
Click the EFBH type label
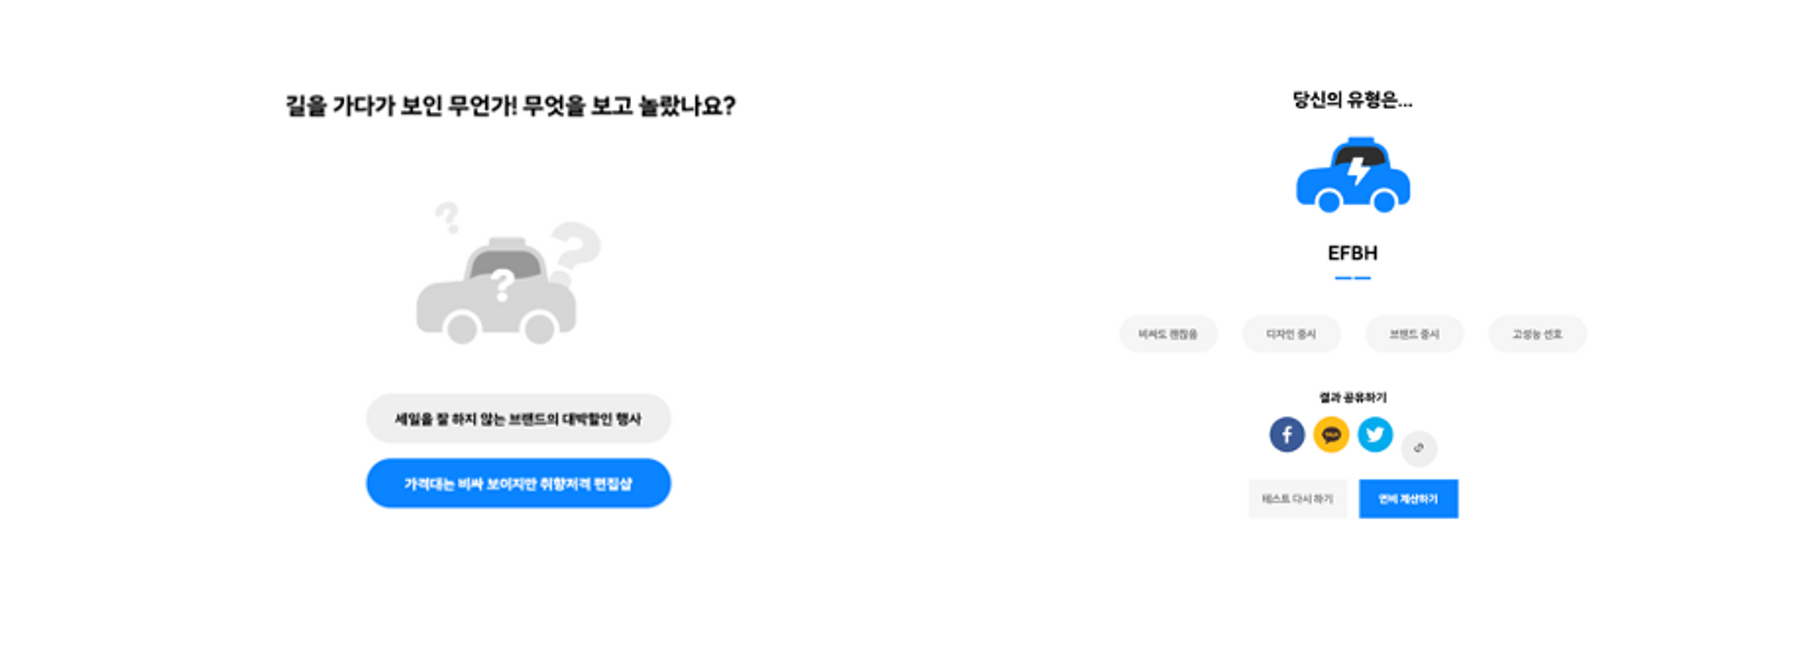click(1353, 253)
